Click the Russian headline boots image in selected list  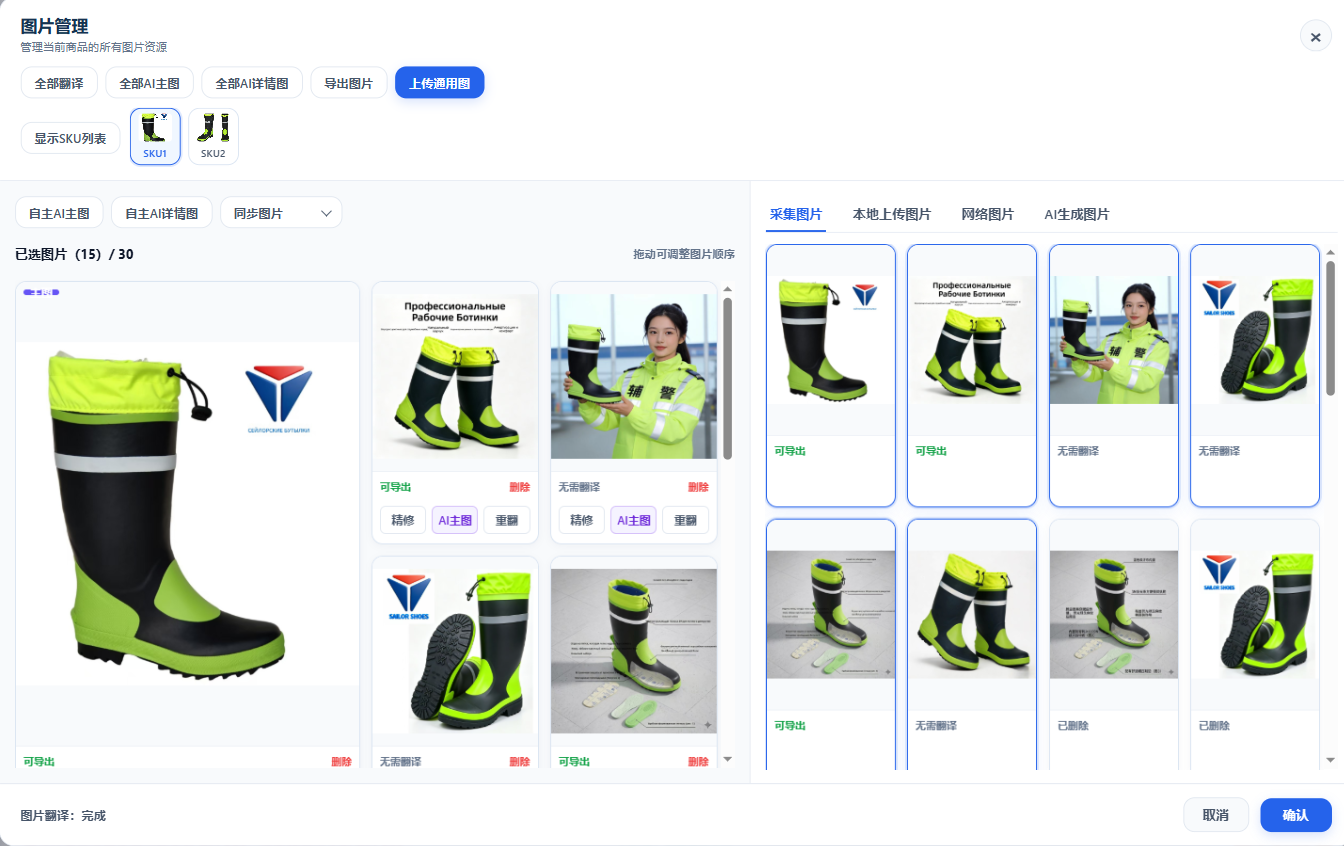click(455, 376)
